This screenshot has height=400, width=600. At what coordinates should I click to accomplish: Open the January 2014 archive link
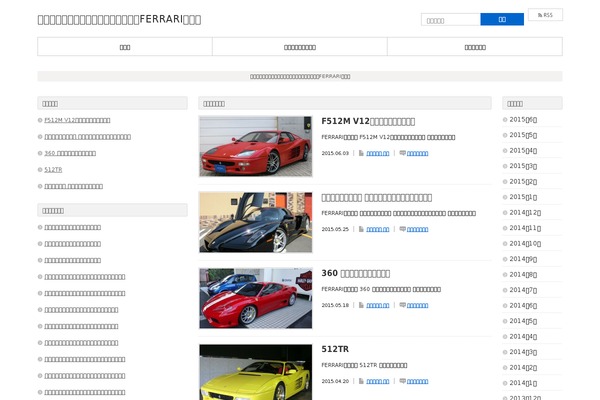pos(523,383)
